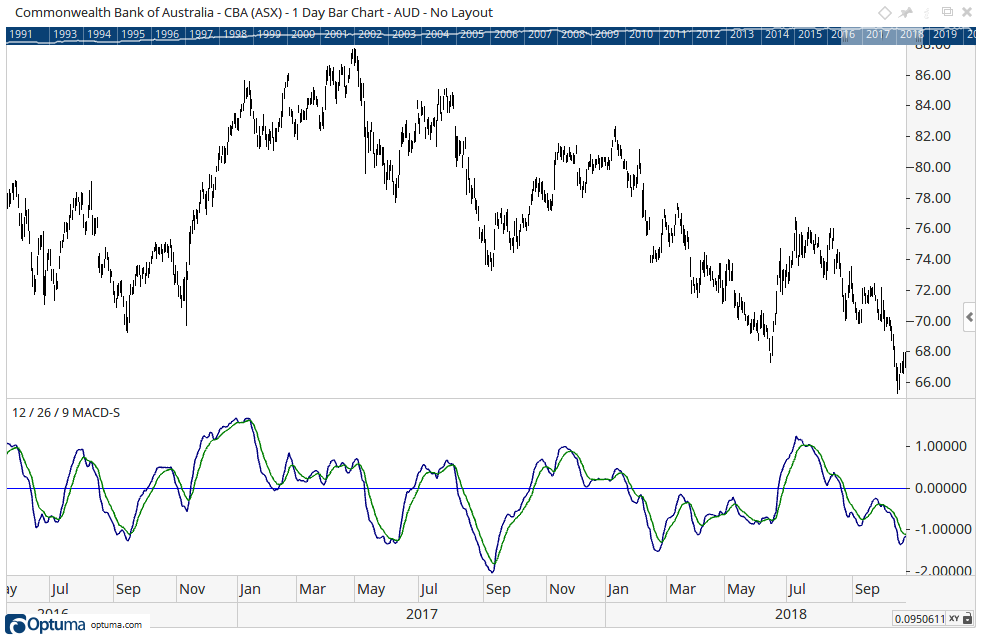Jump to 2007 in the year overview strip

point(539,34)
